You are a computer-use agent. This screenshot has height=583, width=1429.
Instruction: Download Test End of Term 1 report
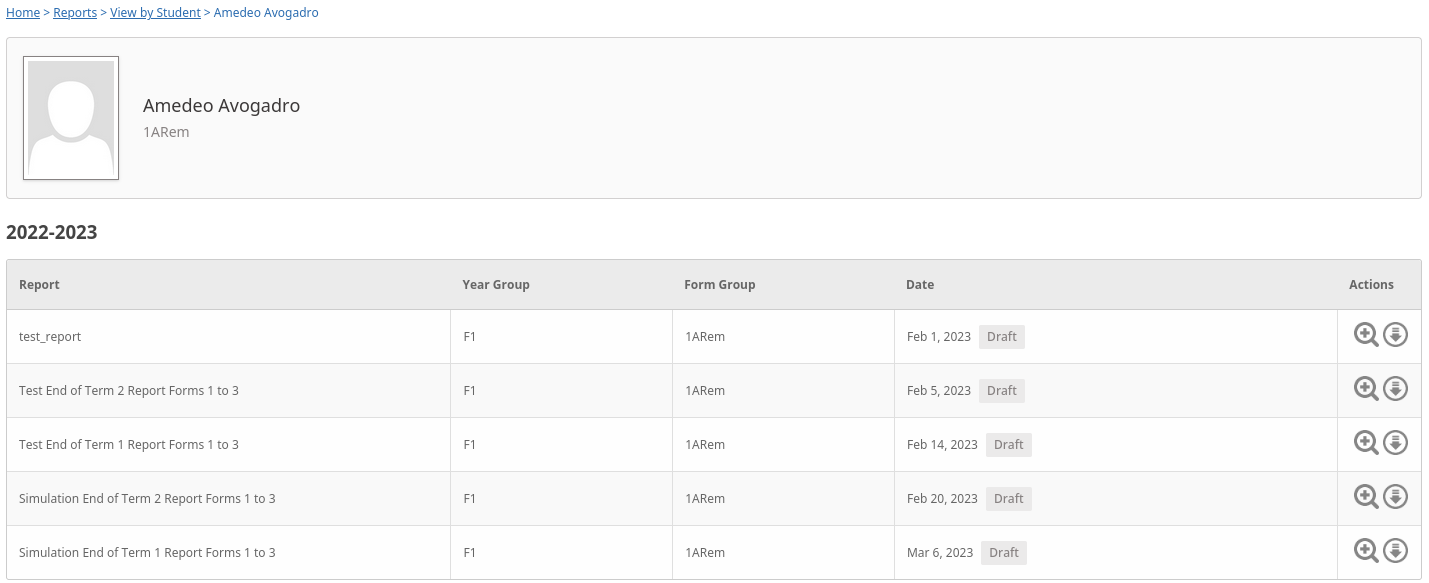click(1395, 443)
